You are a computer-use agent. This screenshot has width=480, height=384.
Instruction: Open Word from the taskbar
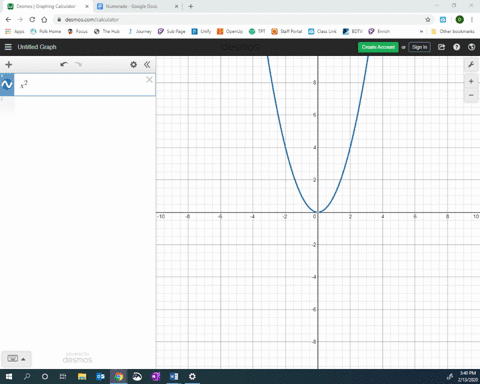click(174, 377)
